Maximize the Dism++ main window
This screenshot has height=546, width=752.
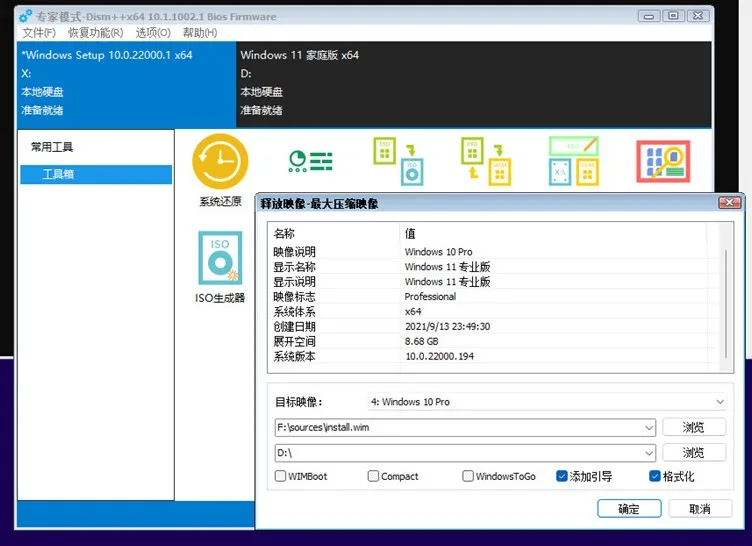(x=673, y=16)
